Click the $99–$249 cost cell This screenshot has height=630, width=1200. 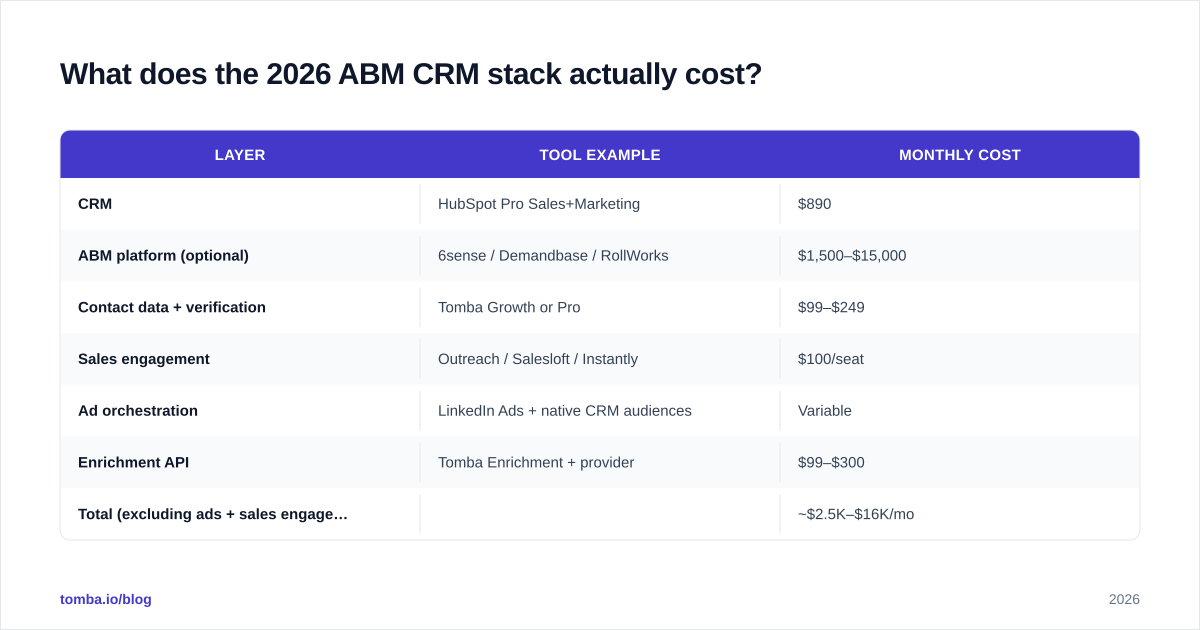(x=831, y=307)
